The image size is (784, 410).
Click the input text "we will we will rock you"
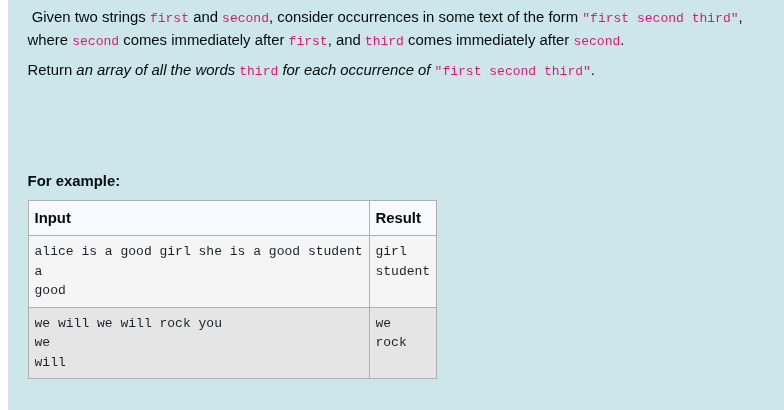pos(128,324)
